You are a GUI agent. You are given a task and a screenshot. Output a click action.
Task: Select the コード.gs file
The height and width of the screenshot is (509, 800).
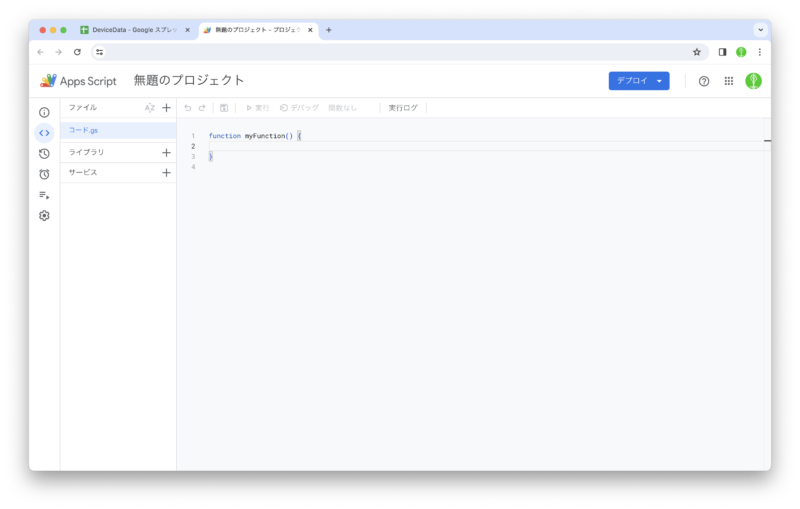(118, 130)
